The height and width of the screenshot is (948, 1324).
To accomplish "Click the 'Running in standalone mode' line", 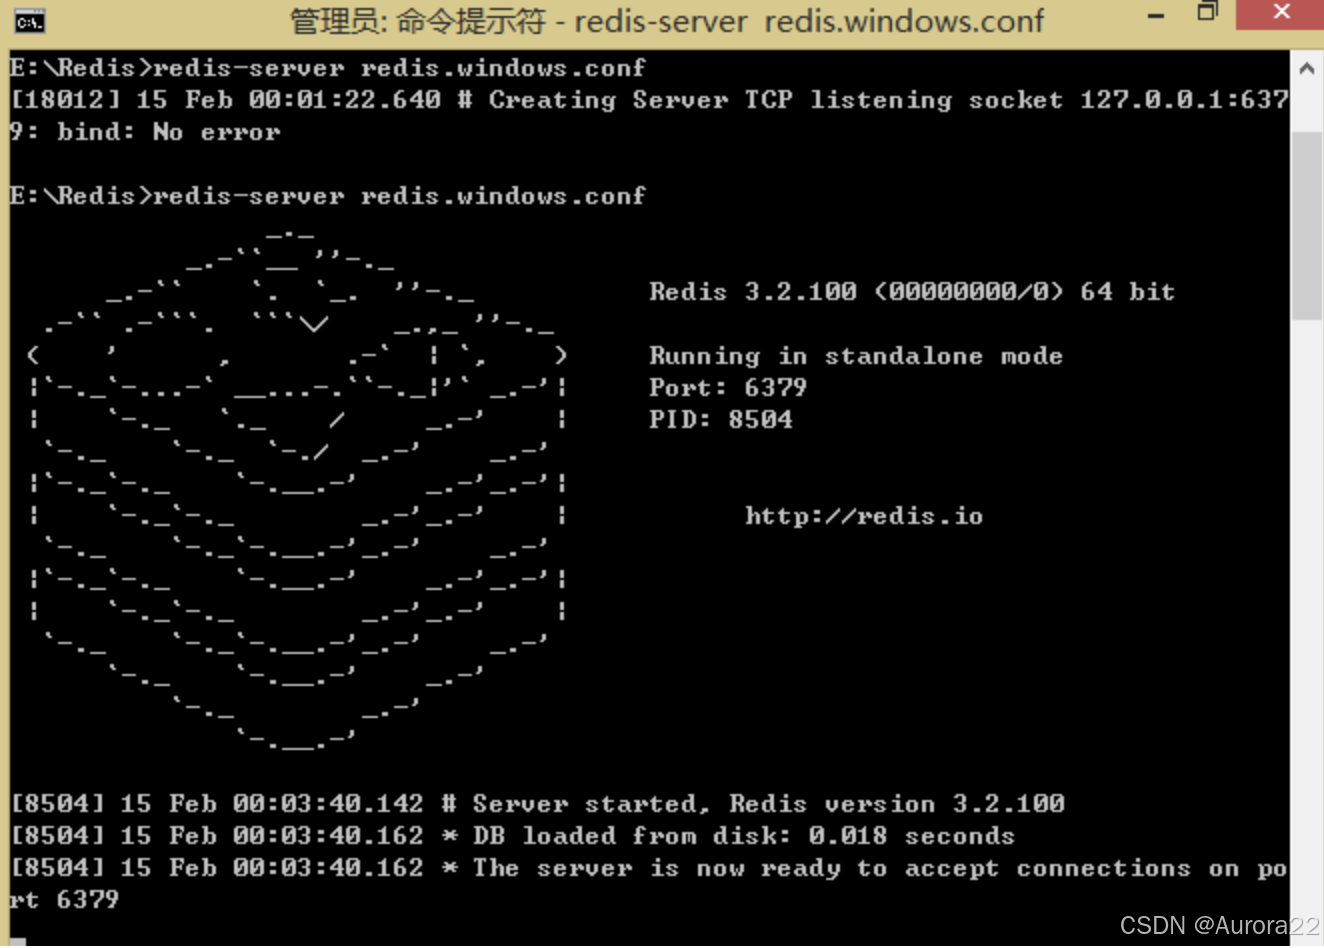I will 856,356.
